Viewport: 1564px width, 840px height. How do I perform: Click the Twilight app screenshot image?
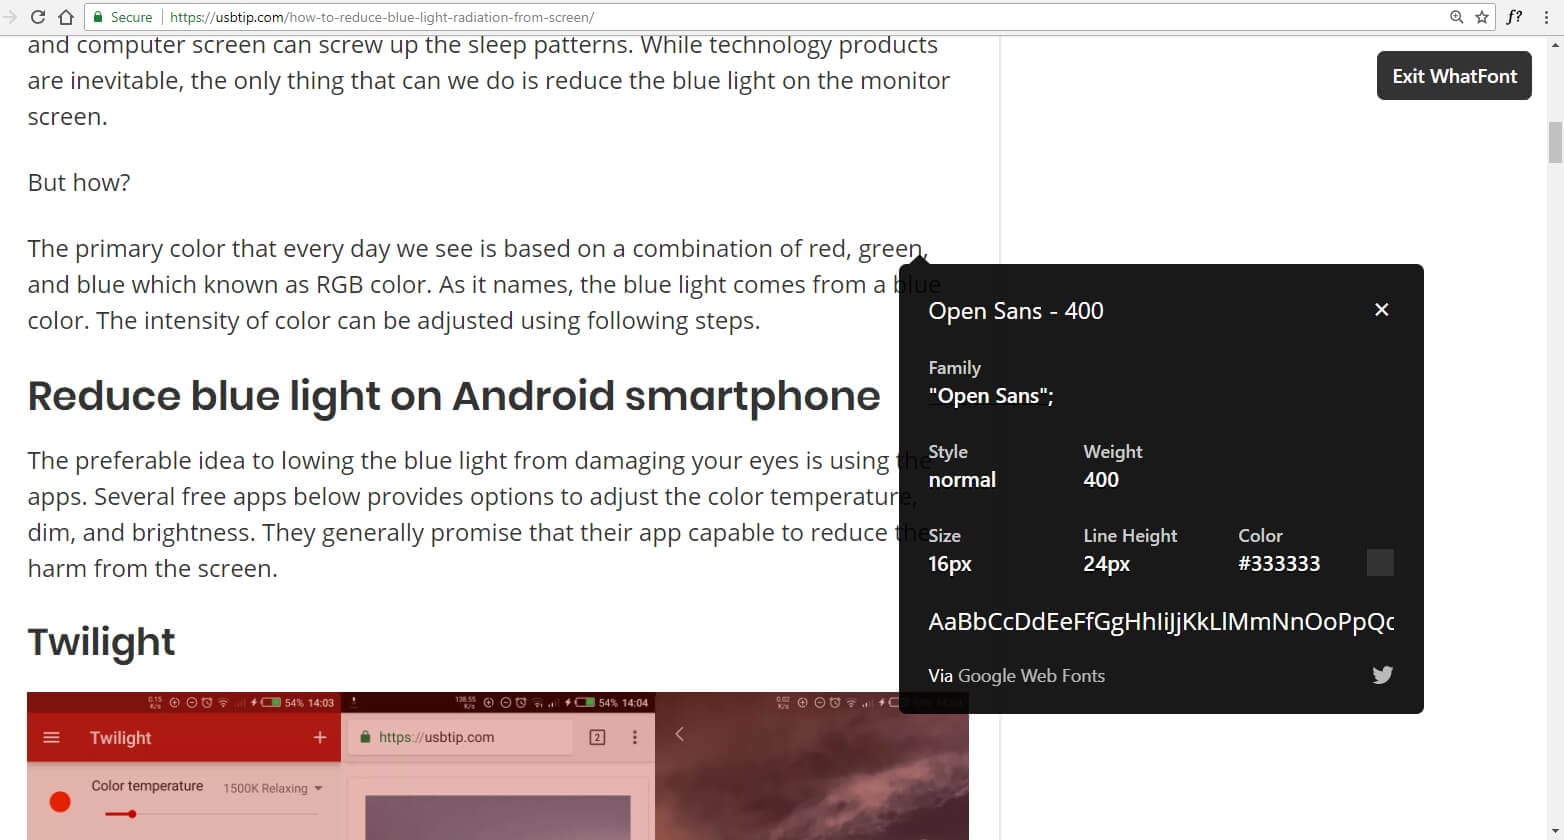tap(498, 766)
